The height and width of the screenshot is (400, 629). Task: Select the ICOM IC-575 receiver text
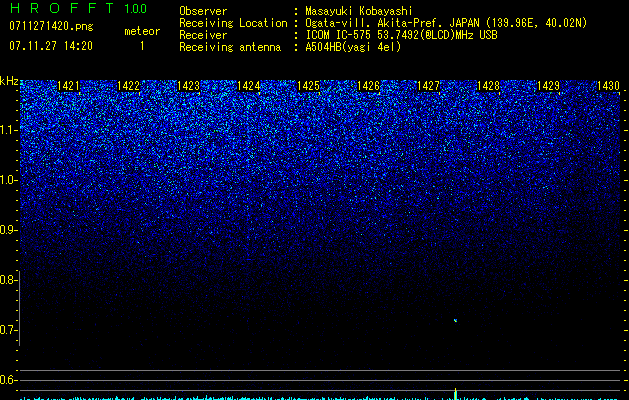click(x=402, y=35)
